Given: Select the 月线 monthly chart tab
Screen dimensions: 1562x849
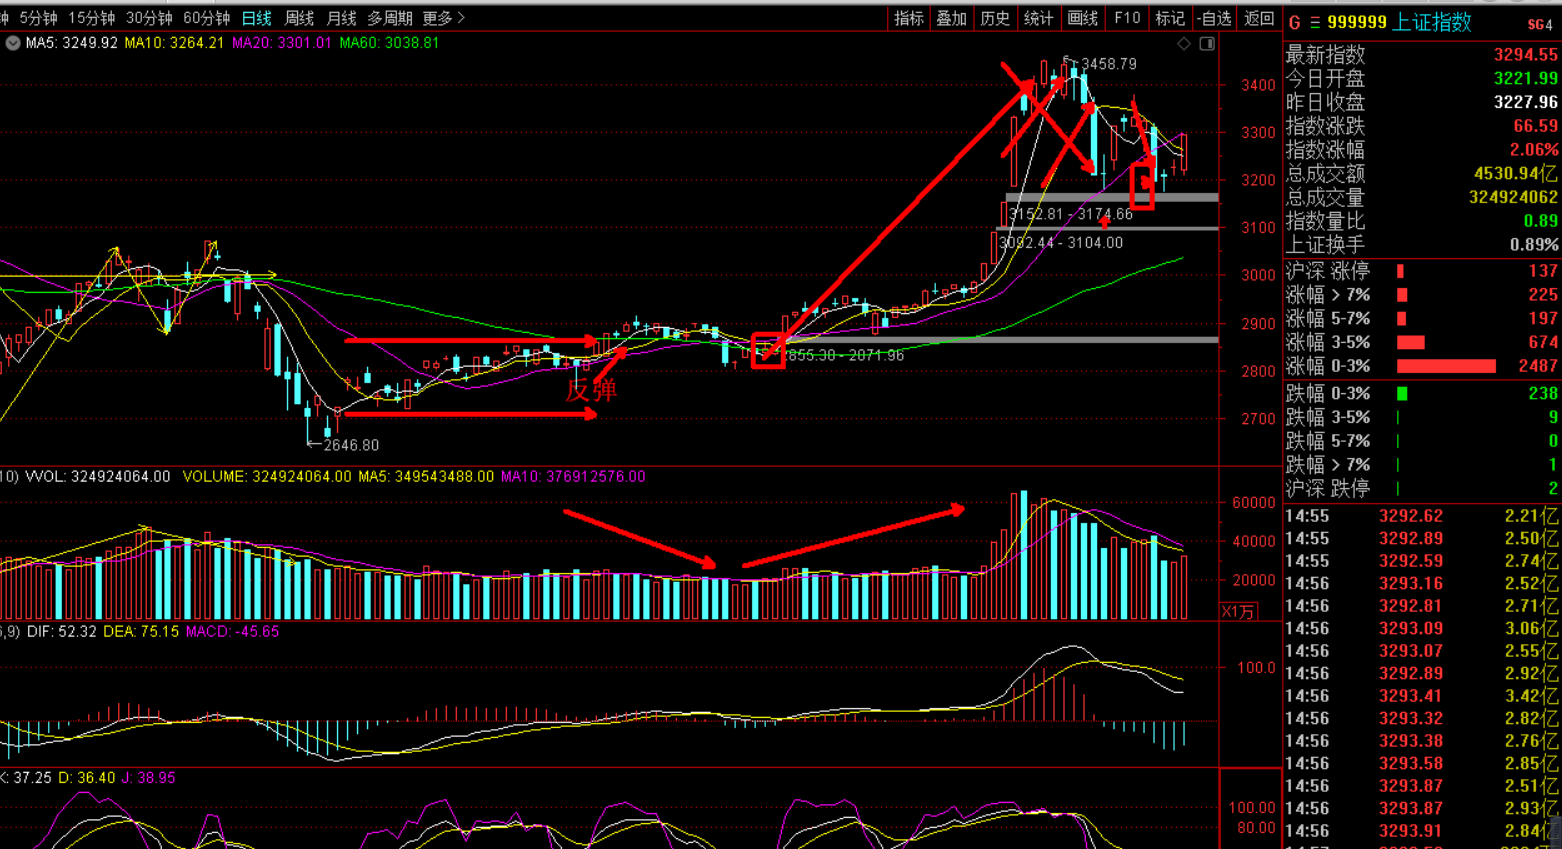Looking at the screenshot, I should click(x=341, y=18).
